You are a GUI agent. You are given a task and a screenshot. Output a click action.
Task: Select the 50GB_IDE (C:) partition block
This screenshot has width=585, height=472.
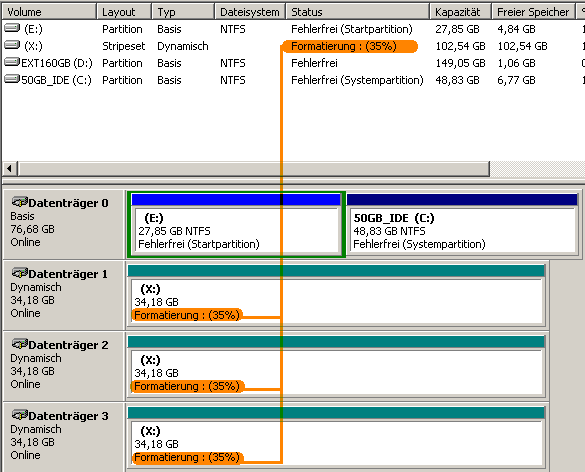[463, 232]
